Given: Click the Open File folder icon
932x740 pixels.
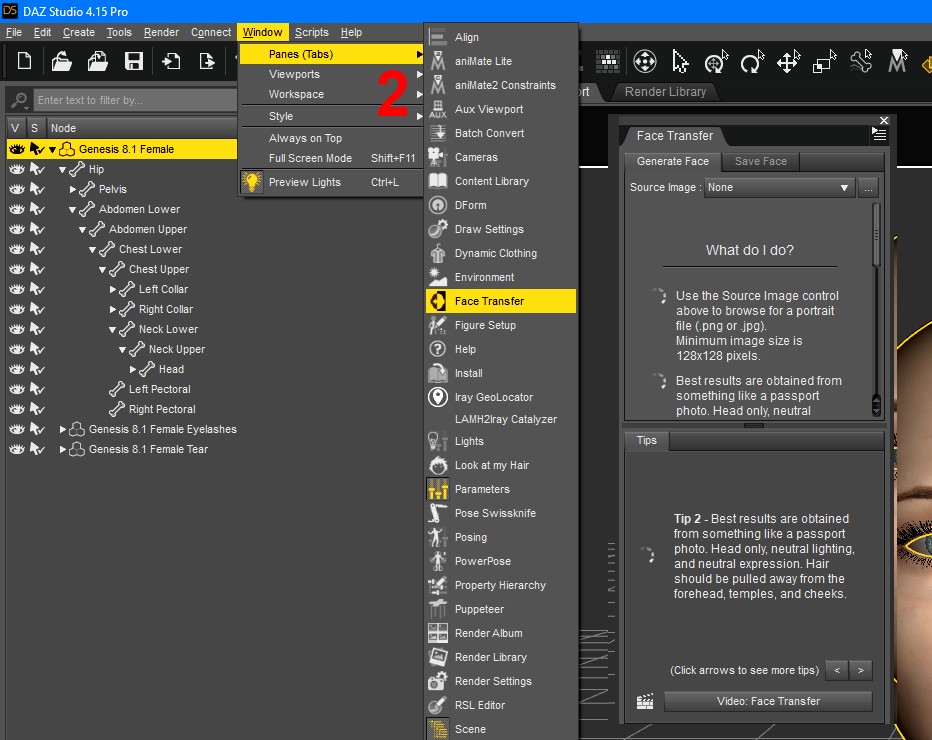Looking at the screenshot, I should [61, 61].
